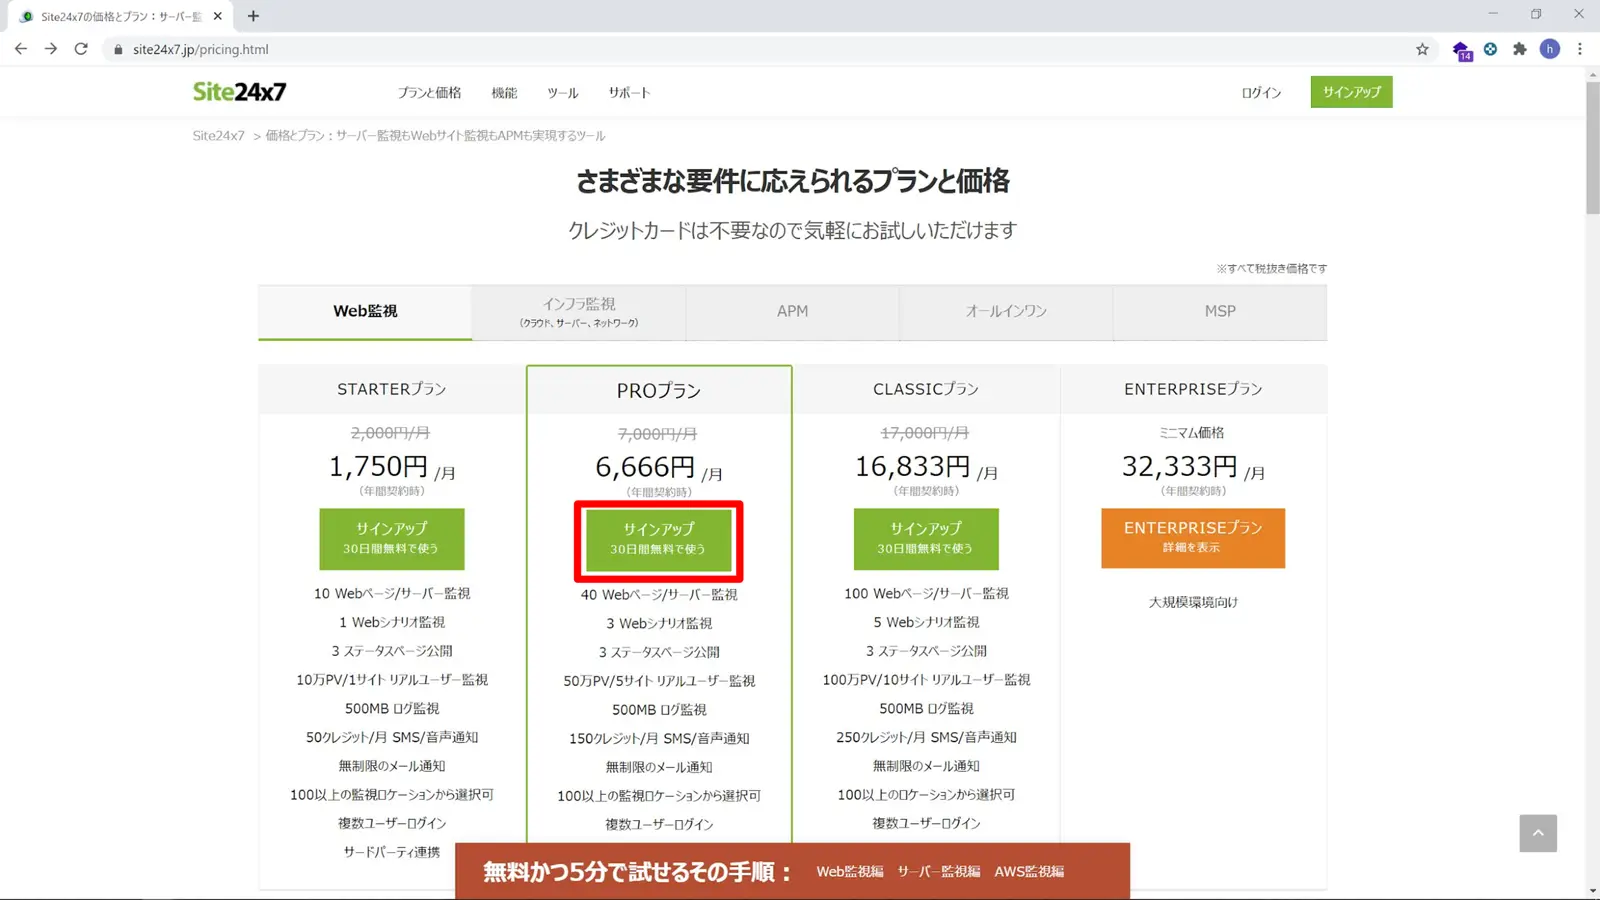This screenshot has height=900, width=1600.
Task: Click the サードパーティ連携 text
Action: click(x=392, y=852)
